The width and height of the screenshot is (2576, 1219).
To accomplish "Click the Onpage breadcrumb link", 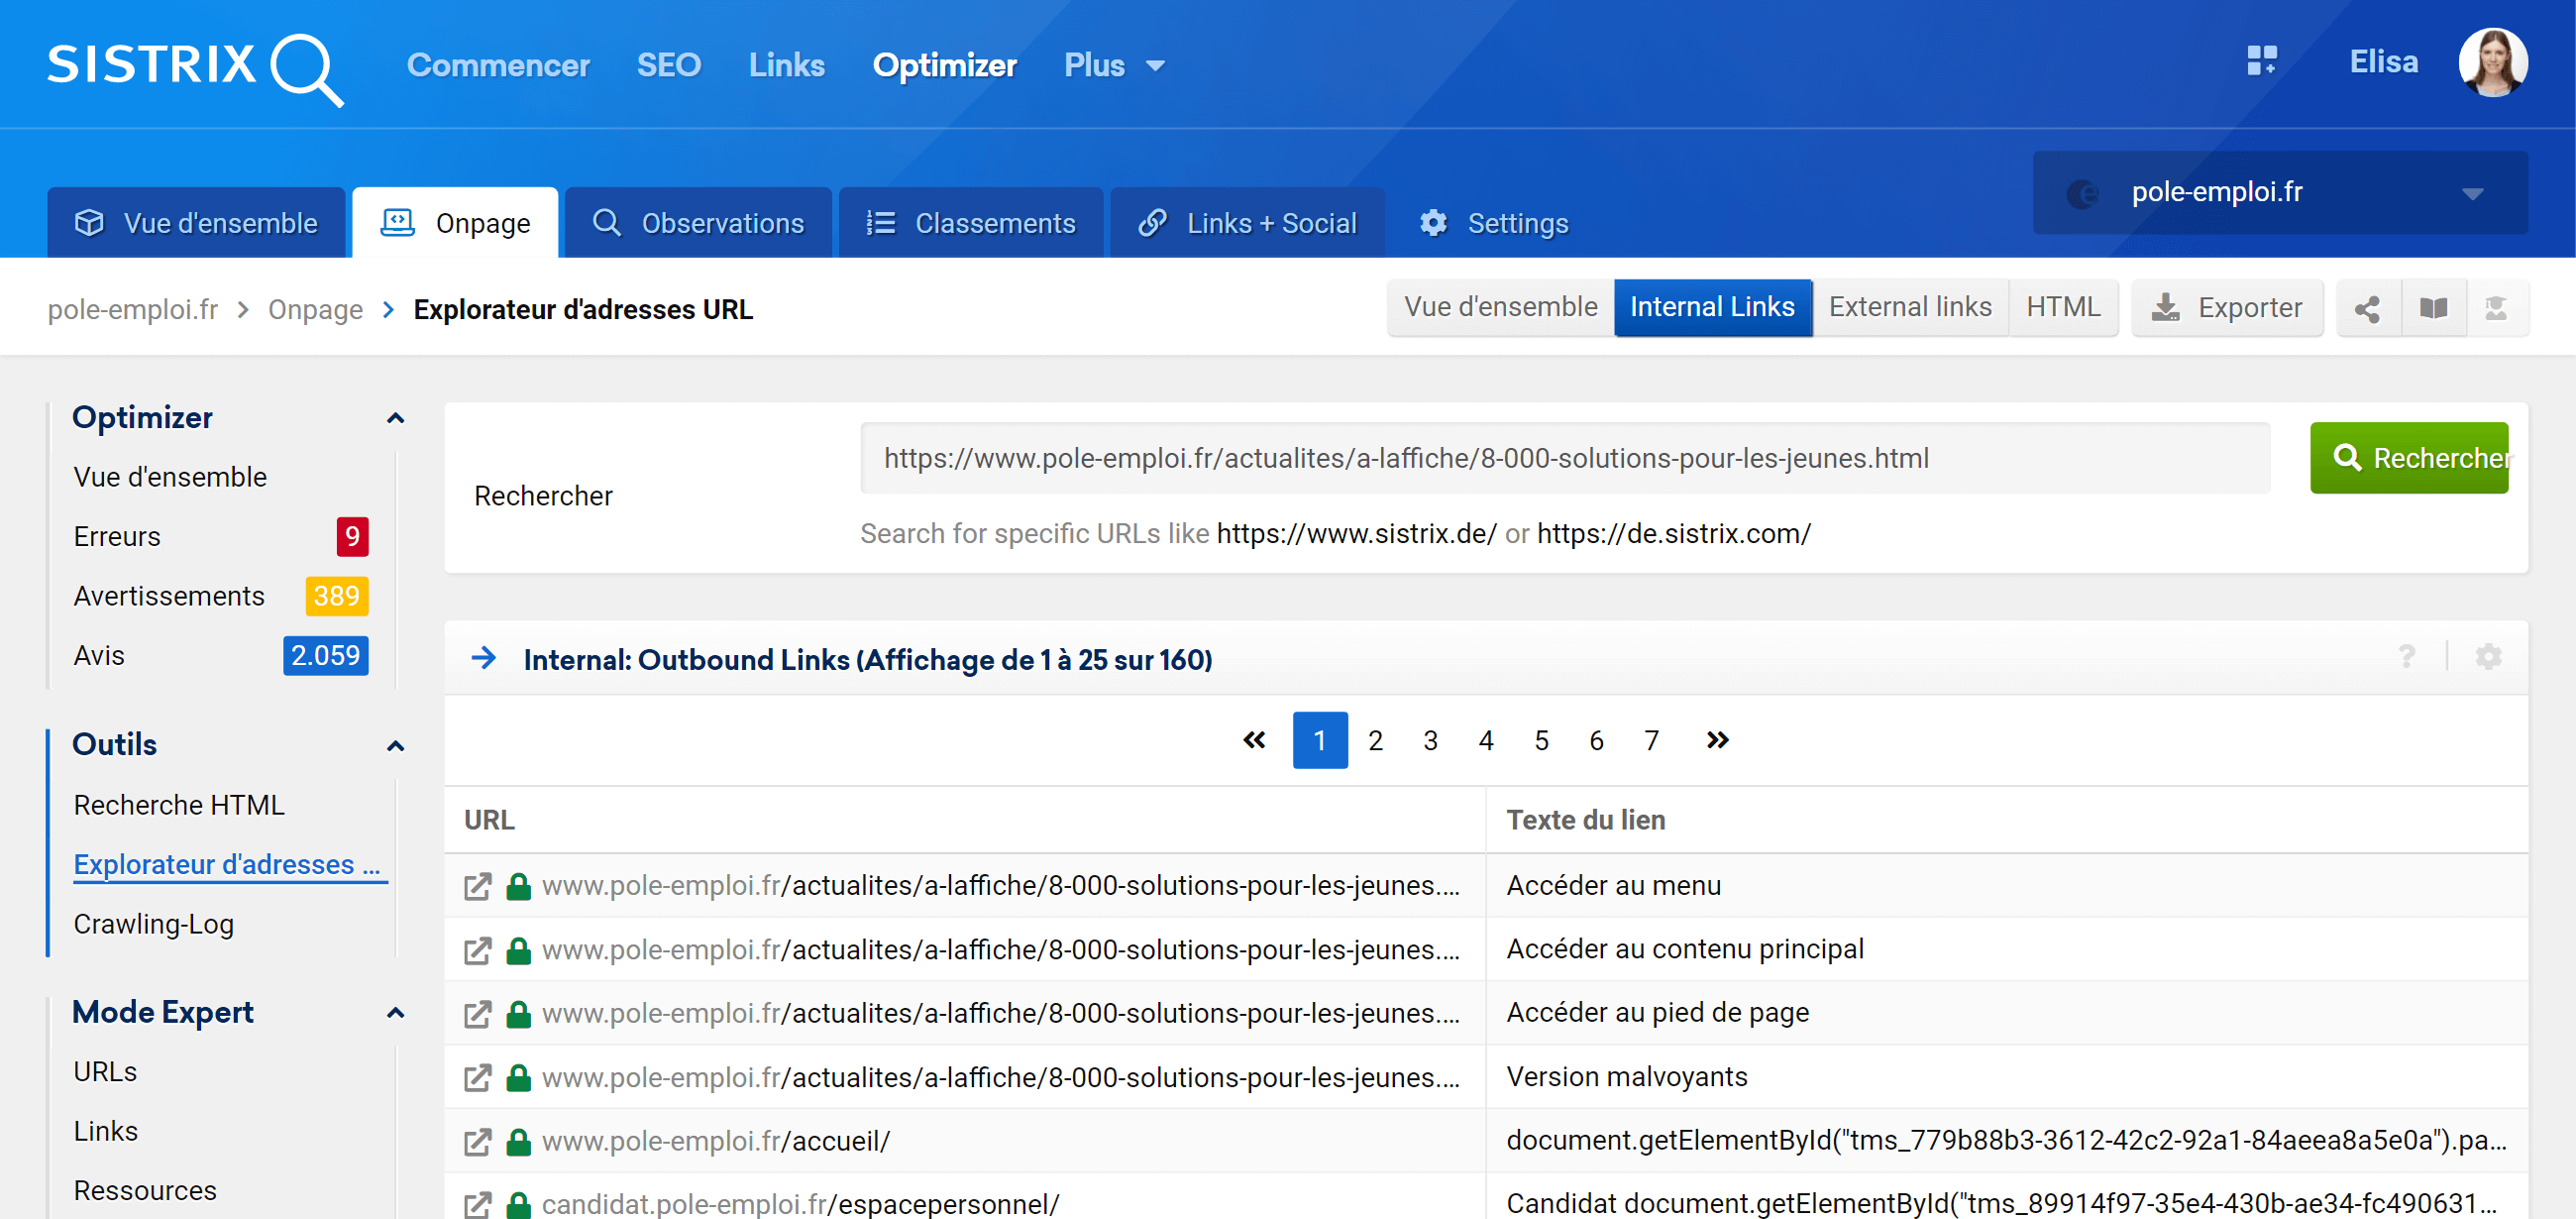I will tap(315, 310).
